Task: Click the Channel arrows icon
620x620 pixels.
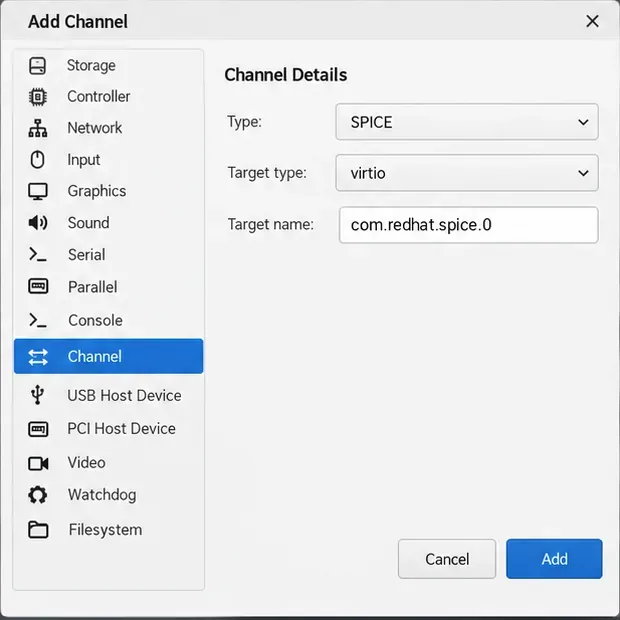Action: (x=38, y=357)
